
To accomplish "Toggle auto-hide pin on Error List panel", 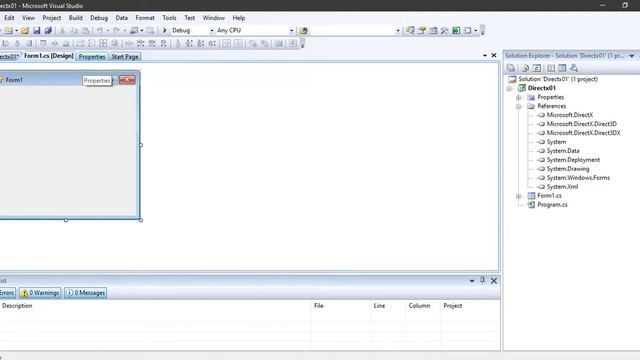I will point(482,280).
